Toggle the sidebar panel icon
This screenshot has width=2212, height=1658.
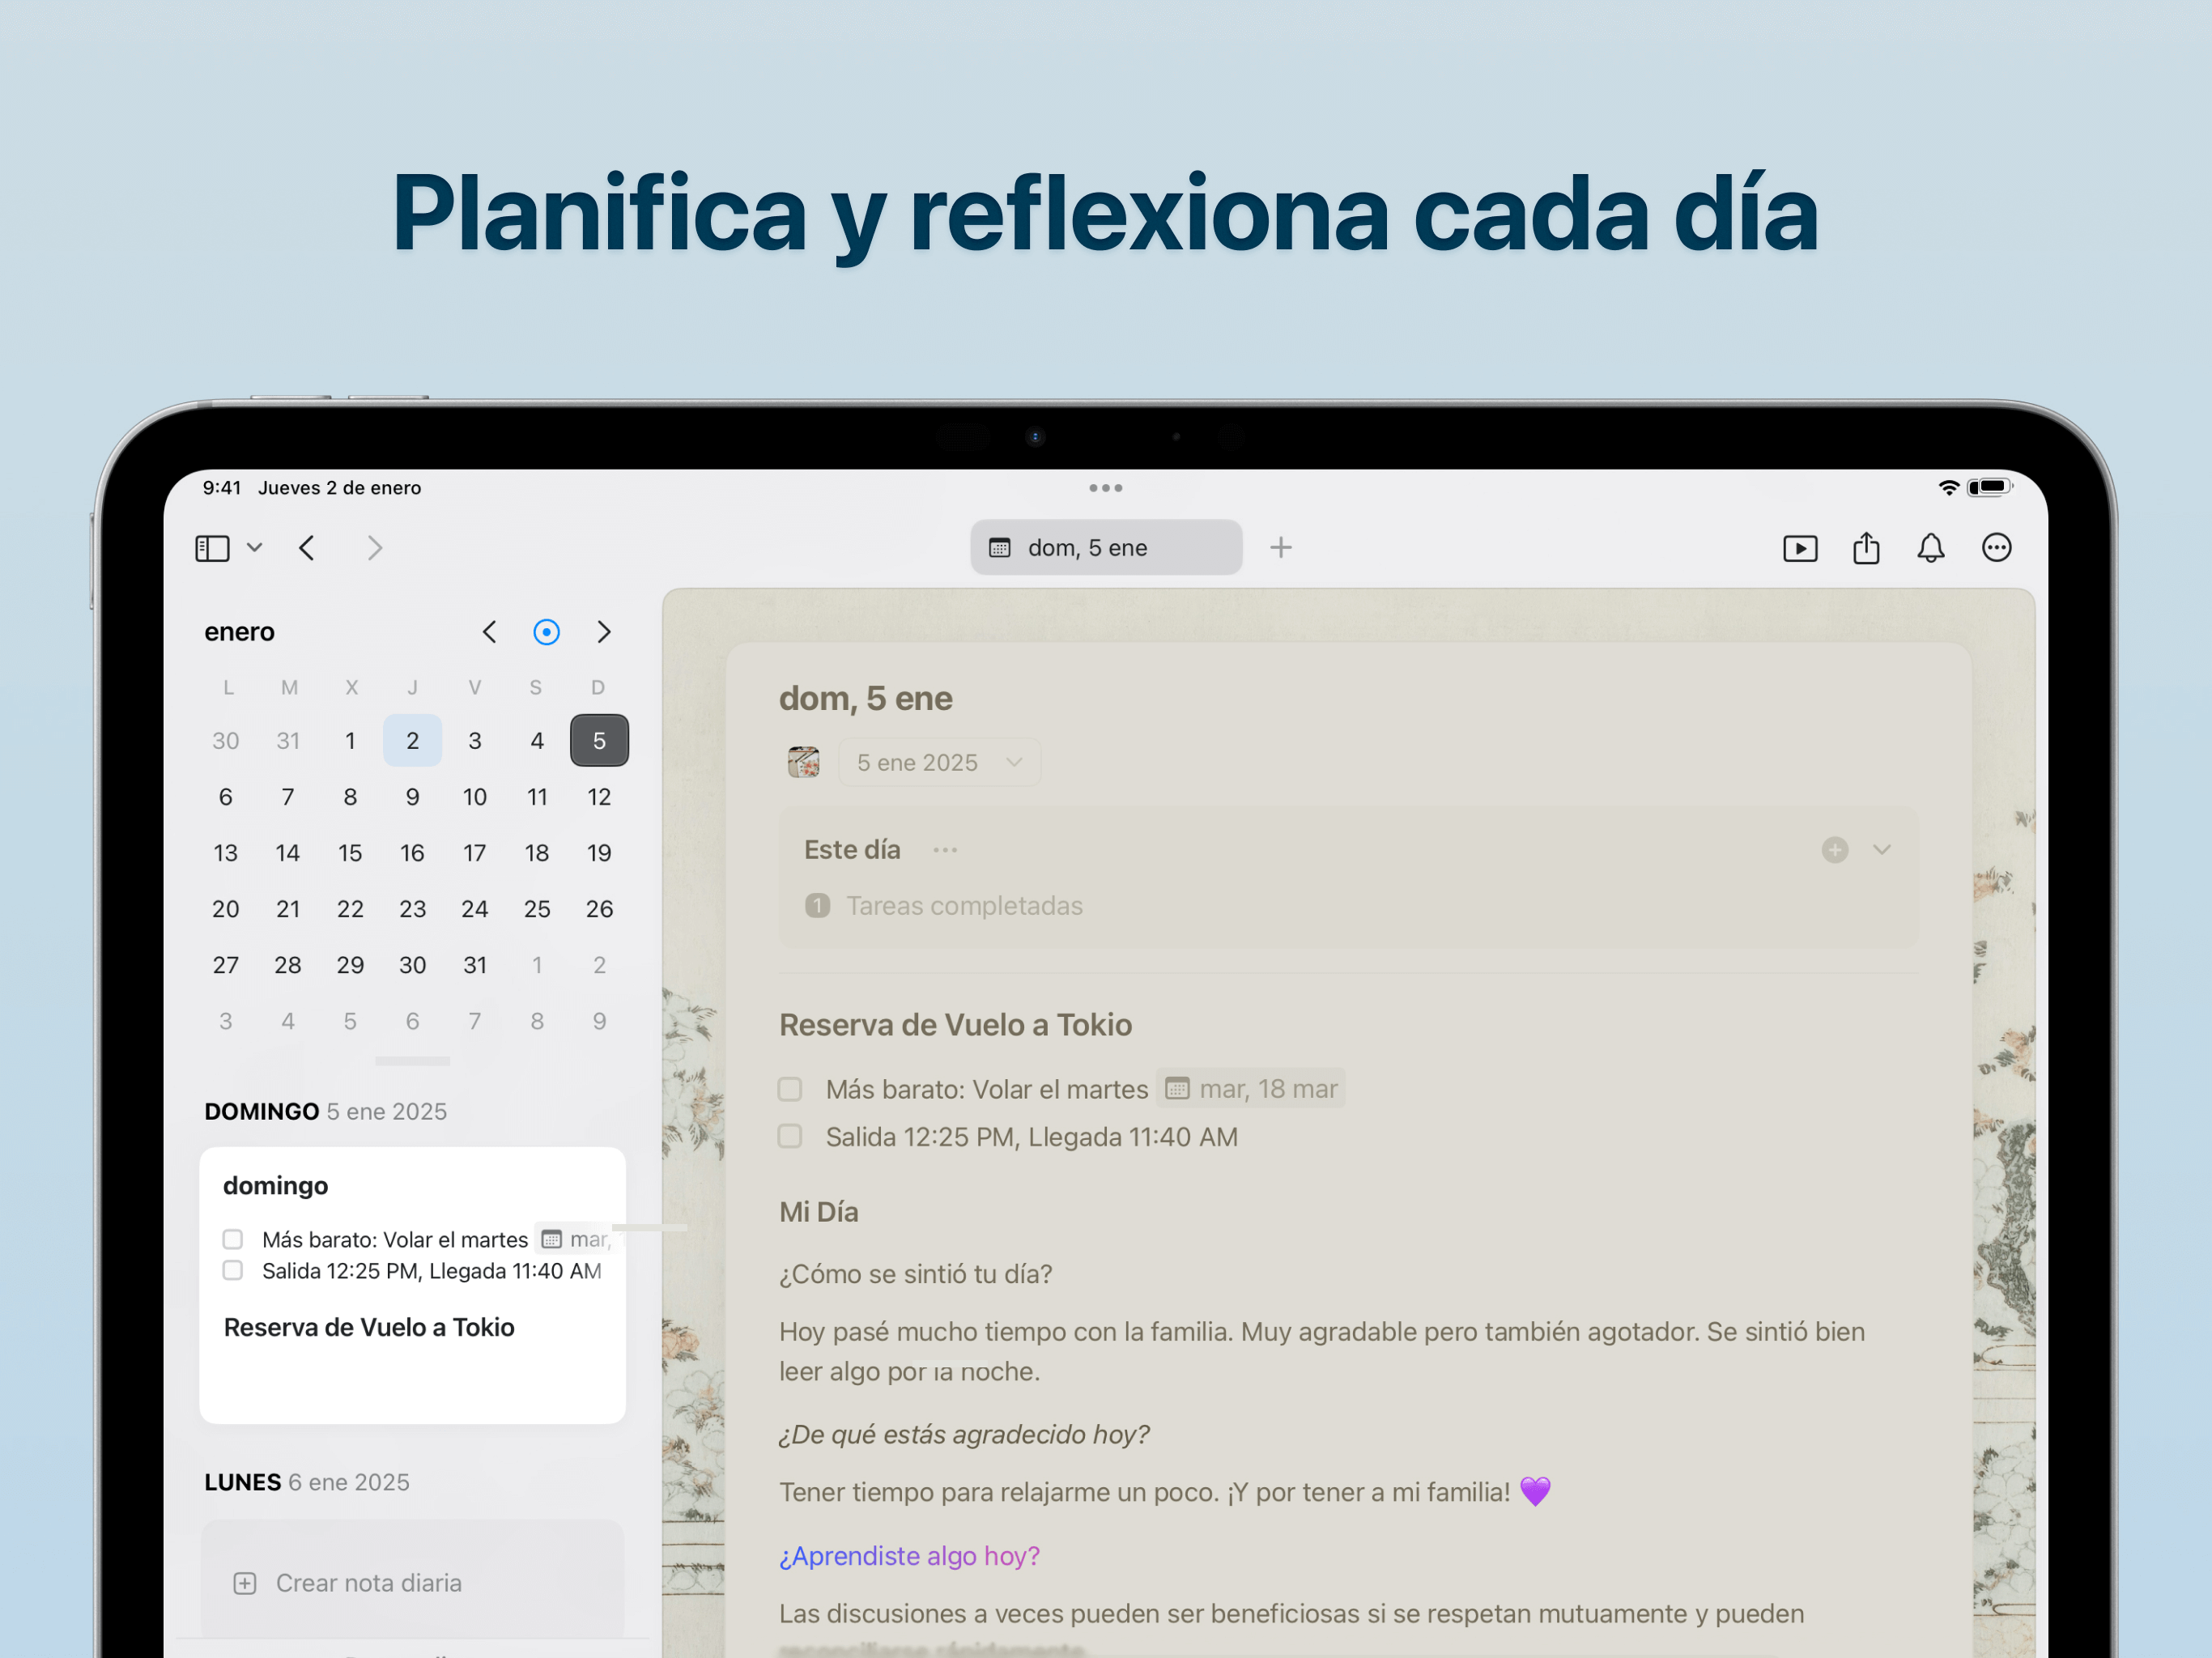(x=212, y=548)
